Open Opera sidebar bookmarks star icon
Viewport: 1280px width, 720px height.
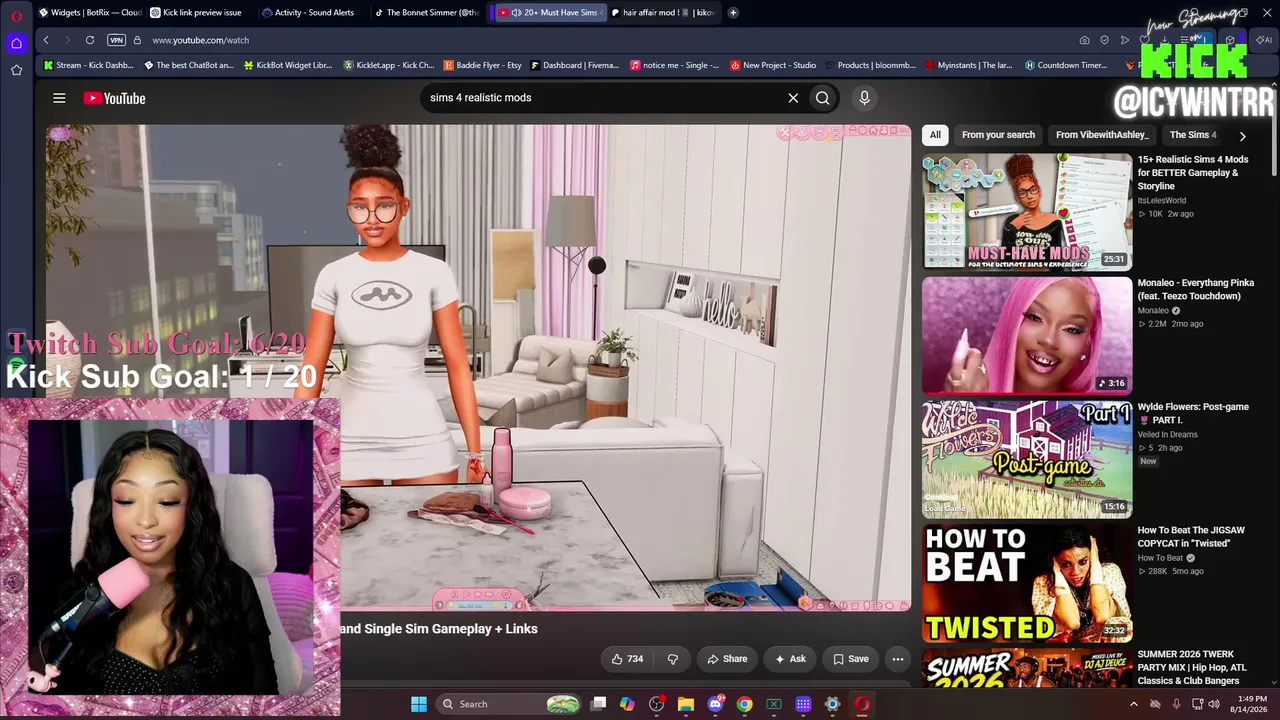pos(16,70)
